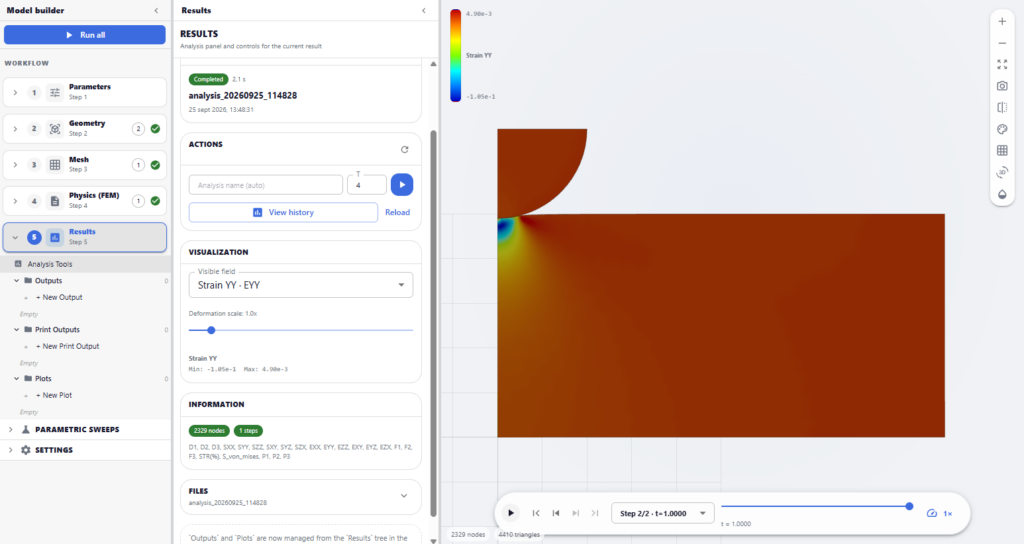
Task: Expand Geometry step chevron
Action: tap(15, 129)
